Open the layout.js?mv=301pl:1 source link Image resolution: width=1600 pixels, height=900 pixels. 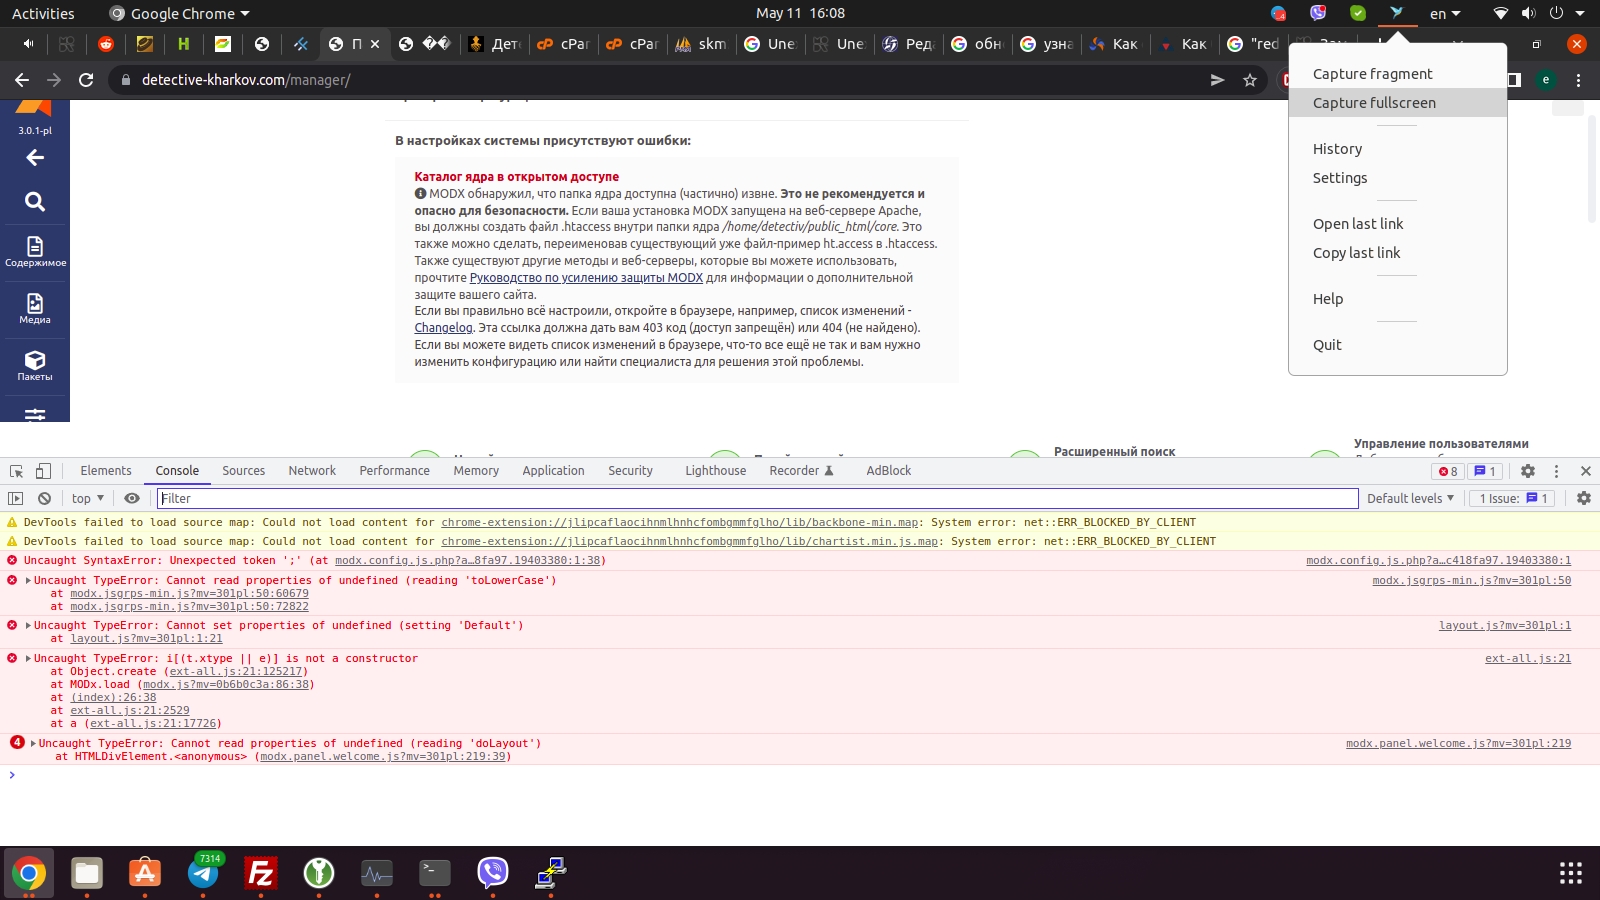(x=1504, y=626)
